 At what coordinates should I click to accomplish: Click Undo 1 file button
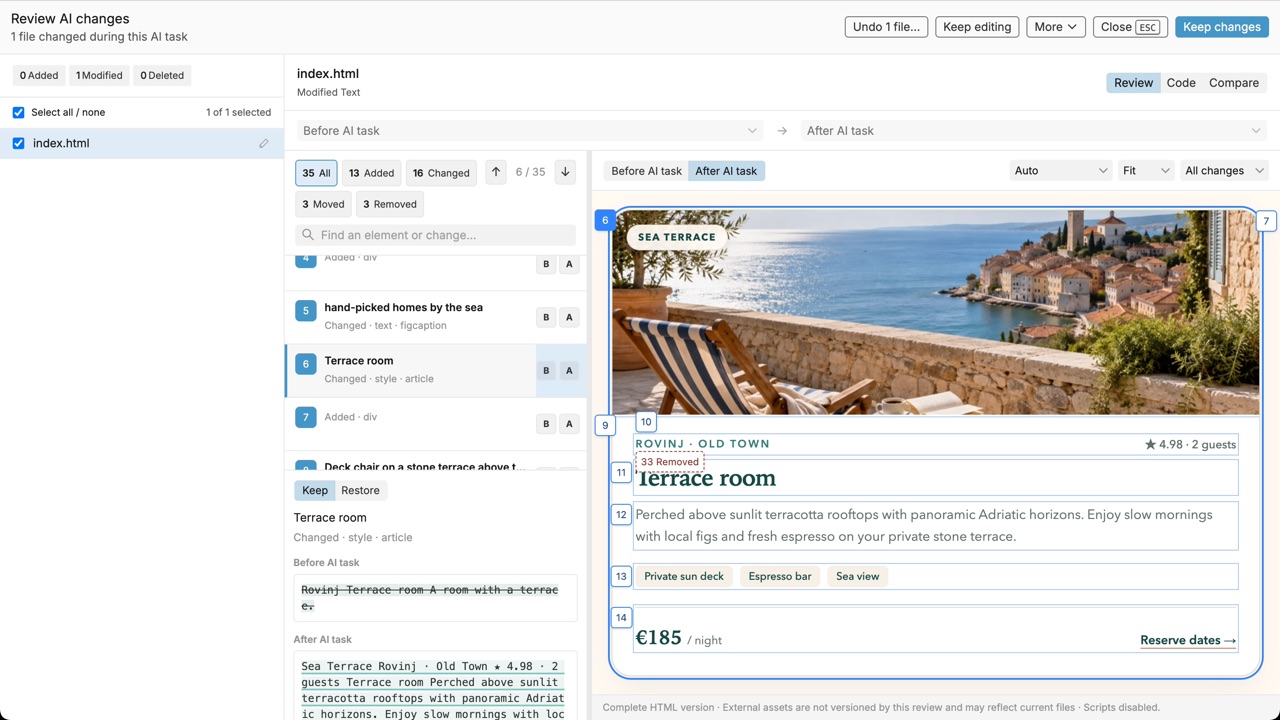click(x=886, y=27)
